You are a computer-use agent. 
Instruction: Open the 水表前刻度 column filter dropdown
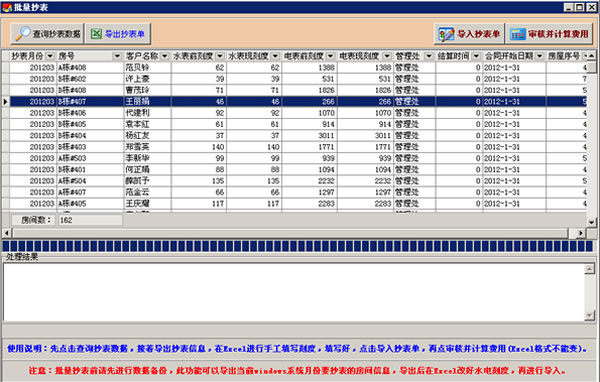click(220, 56)
